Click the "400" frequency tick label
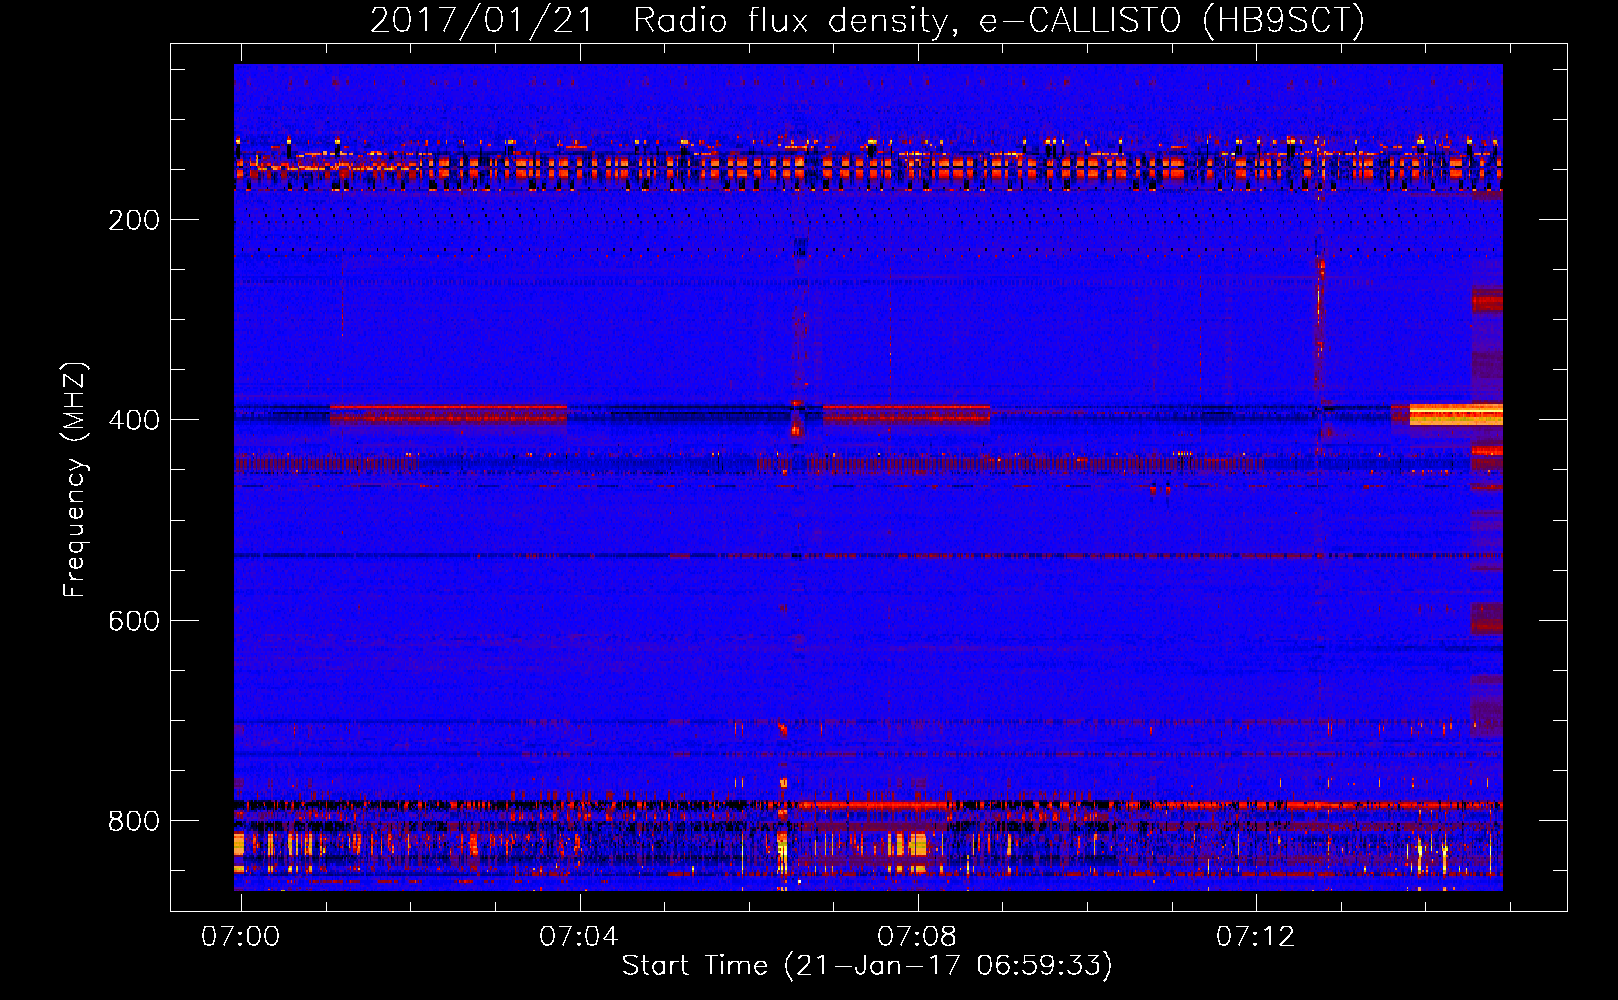This screenshot has height=1000, width=1618. (x=134, y=420)
